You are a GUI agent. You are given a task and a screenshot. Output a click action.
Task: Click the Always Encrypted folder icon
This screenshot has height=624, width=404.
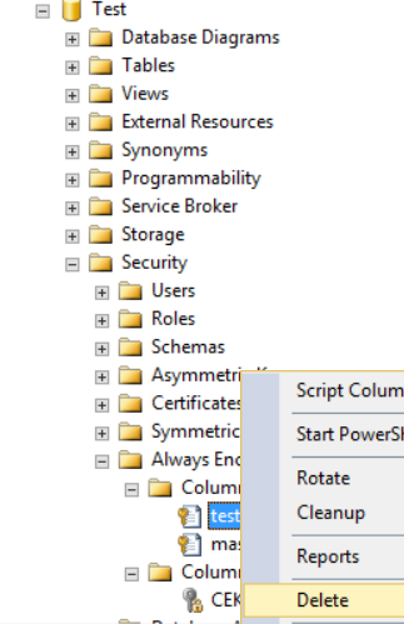point(130,460)
